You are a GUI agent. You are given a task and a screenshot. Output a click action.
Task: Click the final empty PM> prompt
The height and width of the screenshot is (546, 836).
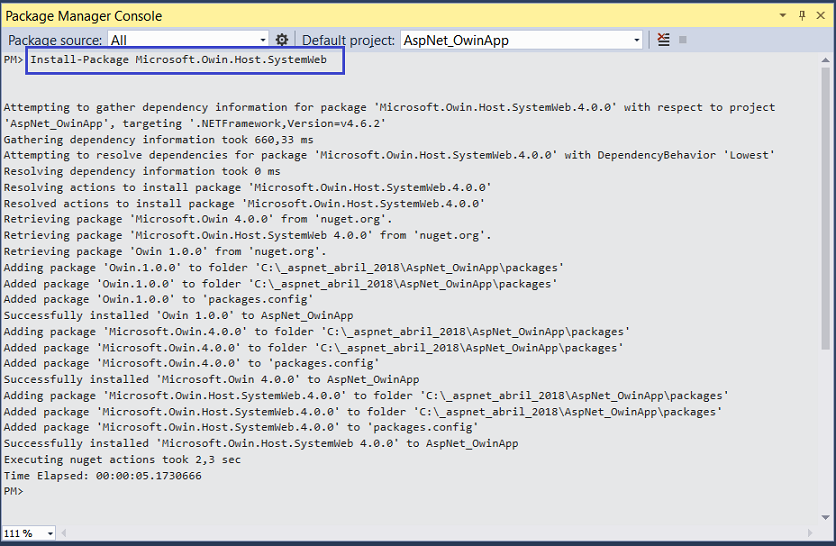tap(13, 491)
